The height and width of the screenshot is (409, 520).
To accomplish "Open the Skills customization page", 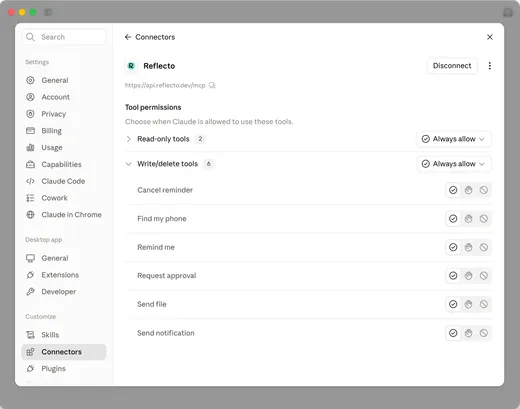I will point(64,335).
